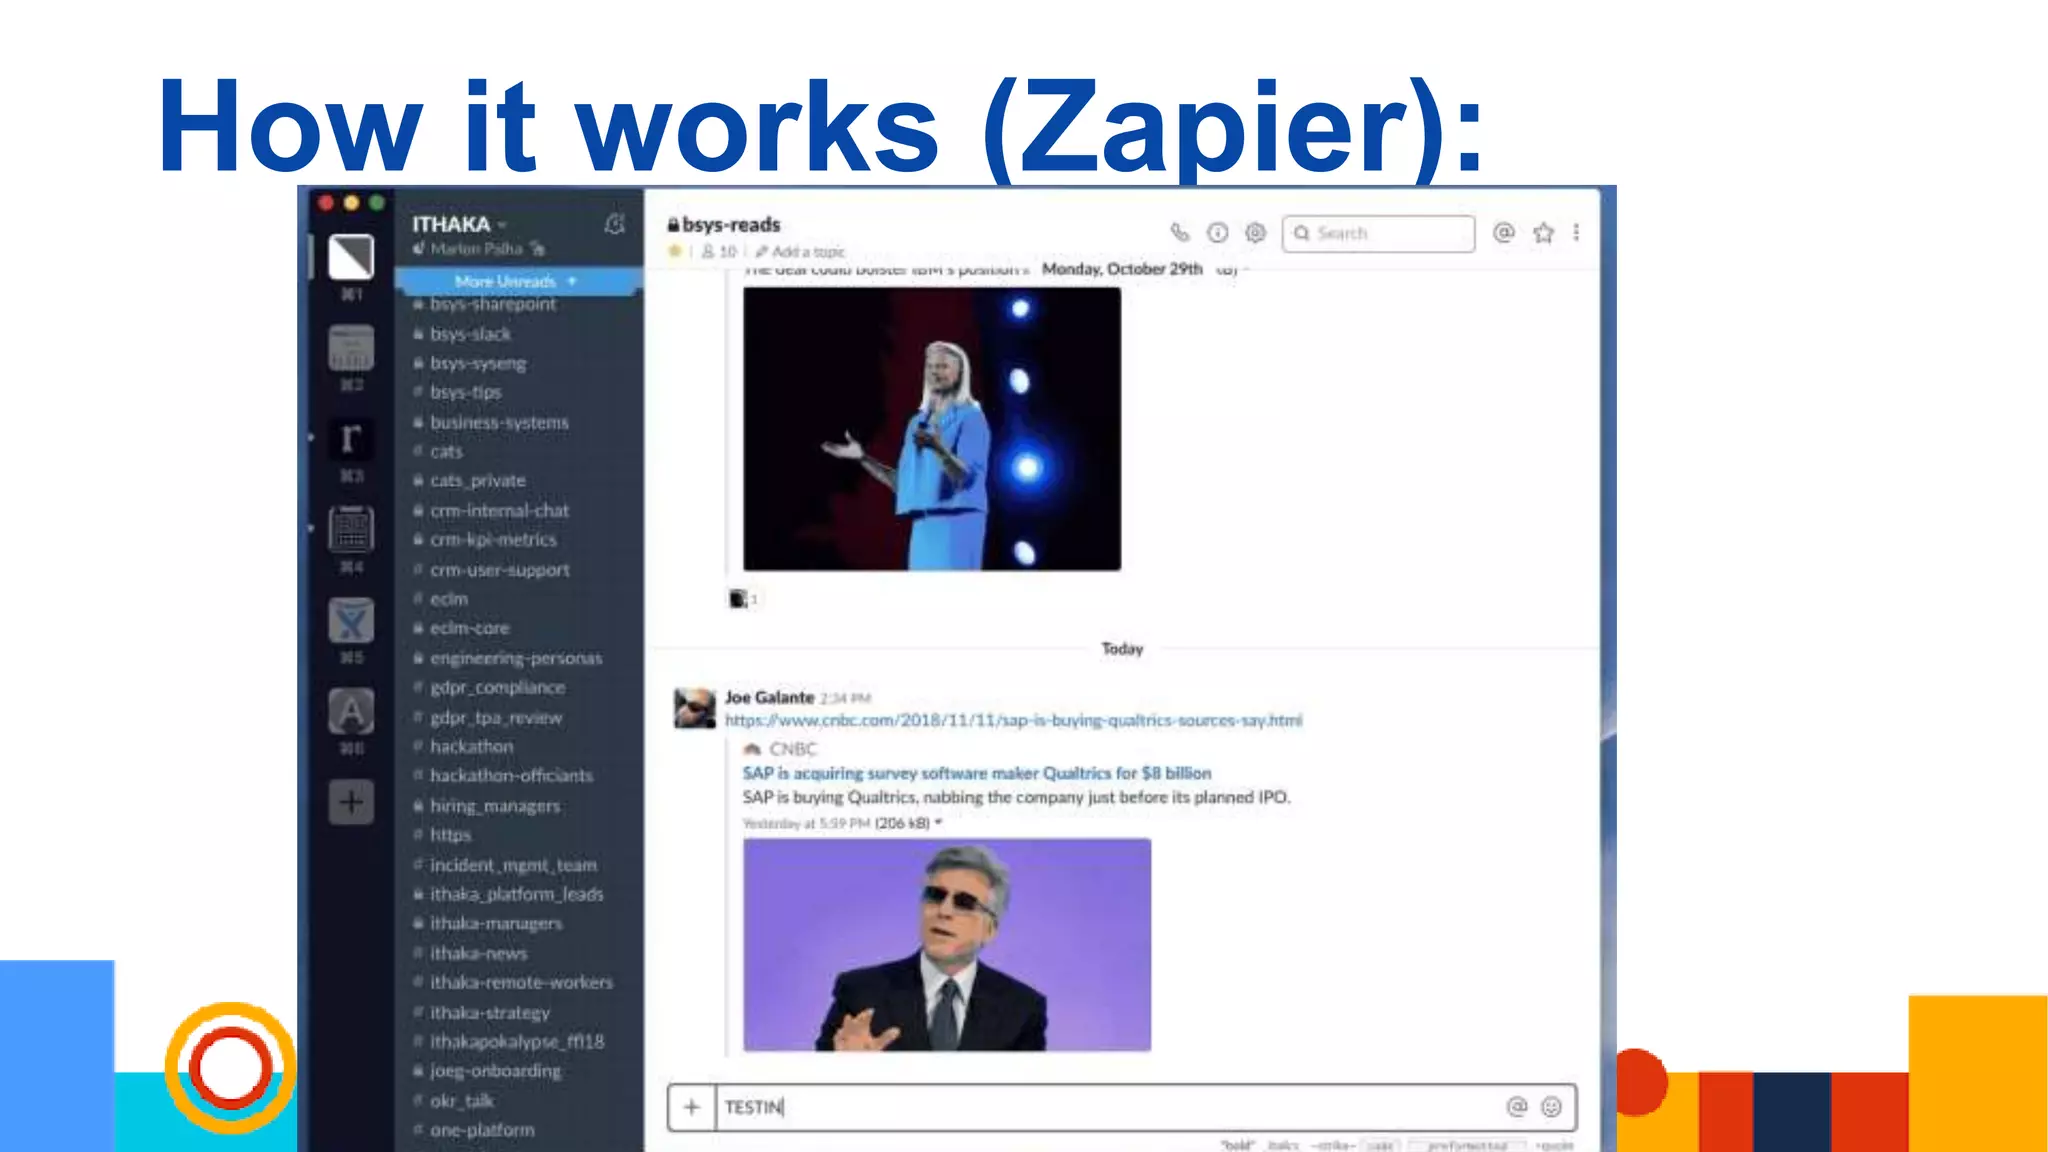The width and height of the screenshot is (2048, 1152).
Task: Open the ITHAKA workspace menu
Action: pyautogui.click(x=459, y=224)
